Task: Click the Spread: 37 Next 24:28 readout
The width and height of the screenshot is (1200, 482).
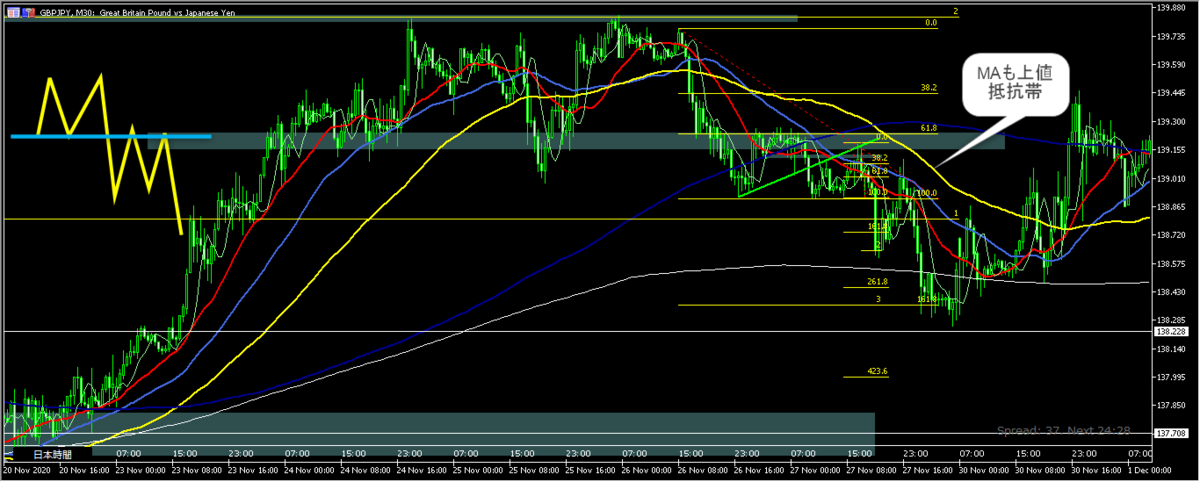Action: (1062, 431)
